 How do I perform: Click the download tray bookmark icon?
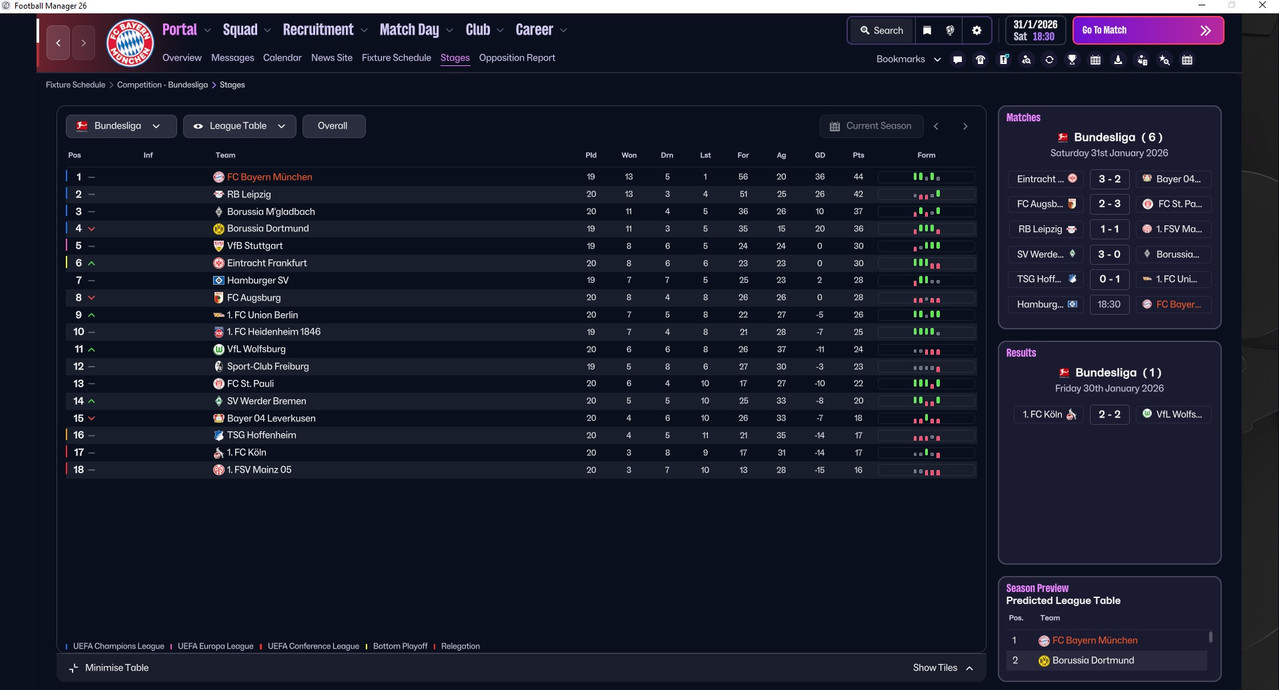pyautogui.click(x=1118, y=60)
